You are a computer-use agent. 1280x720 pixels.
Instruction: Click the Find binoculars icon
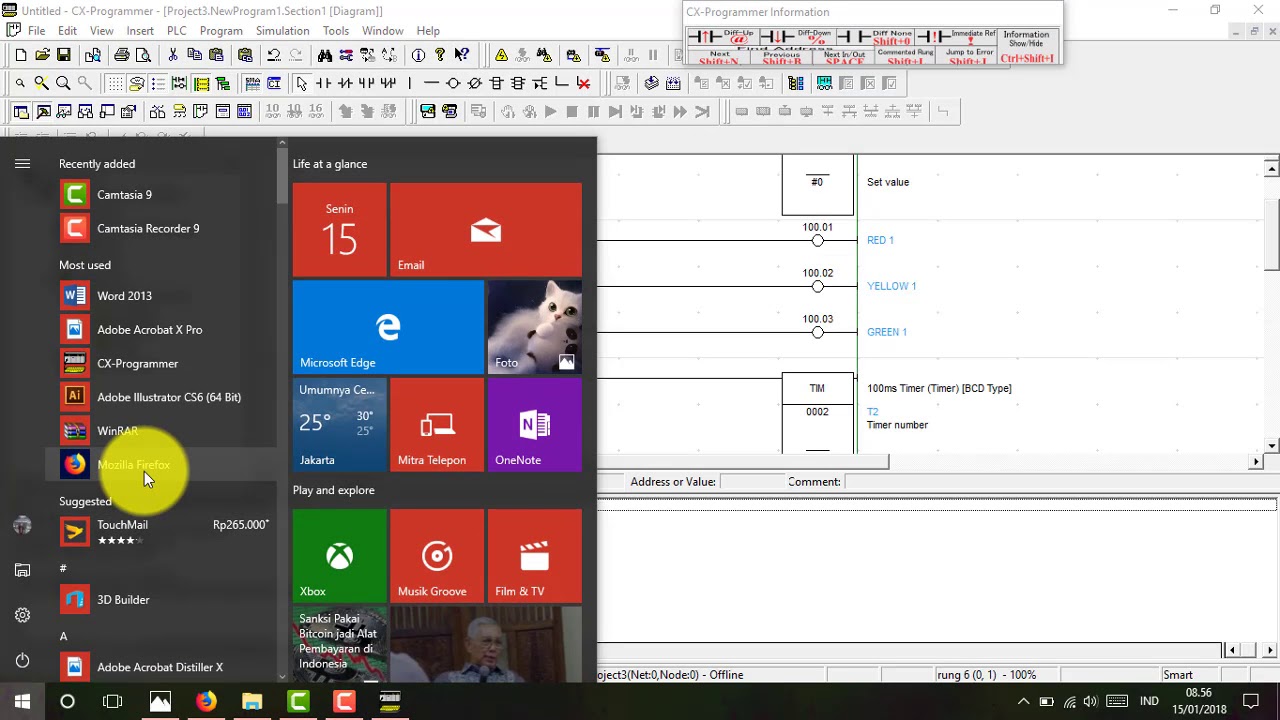pos(325,56)
